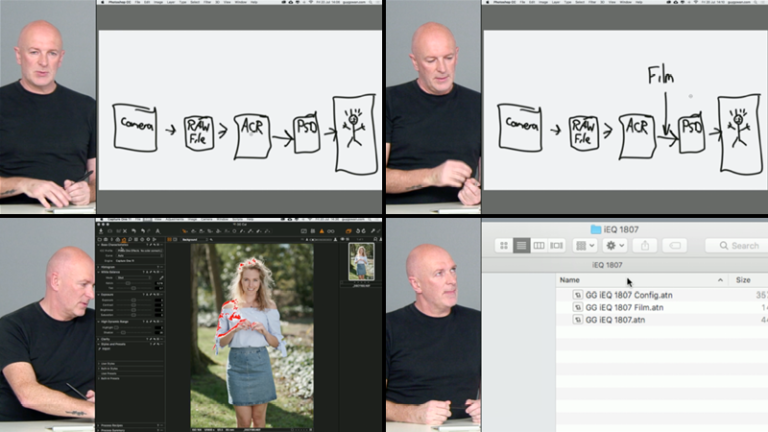This screenshot has height=432, width=768.
Task: Sort files by Name column header
Action: (570, 280)
